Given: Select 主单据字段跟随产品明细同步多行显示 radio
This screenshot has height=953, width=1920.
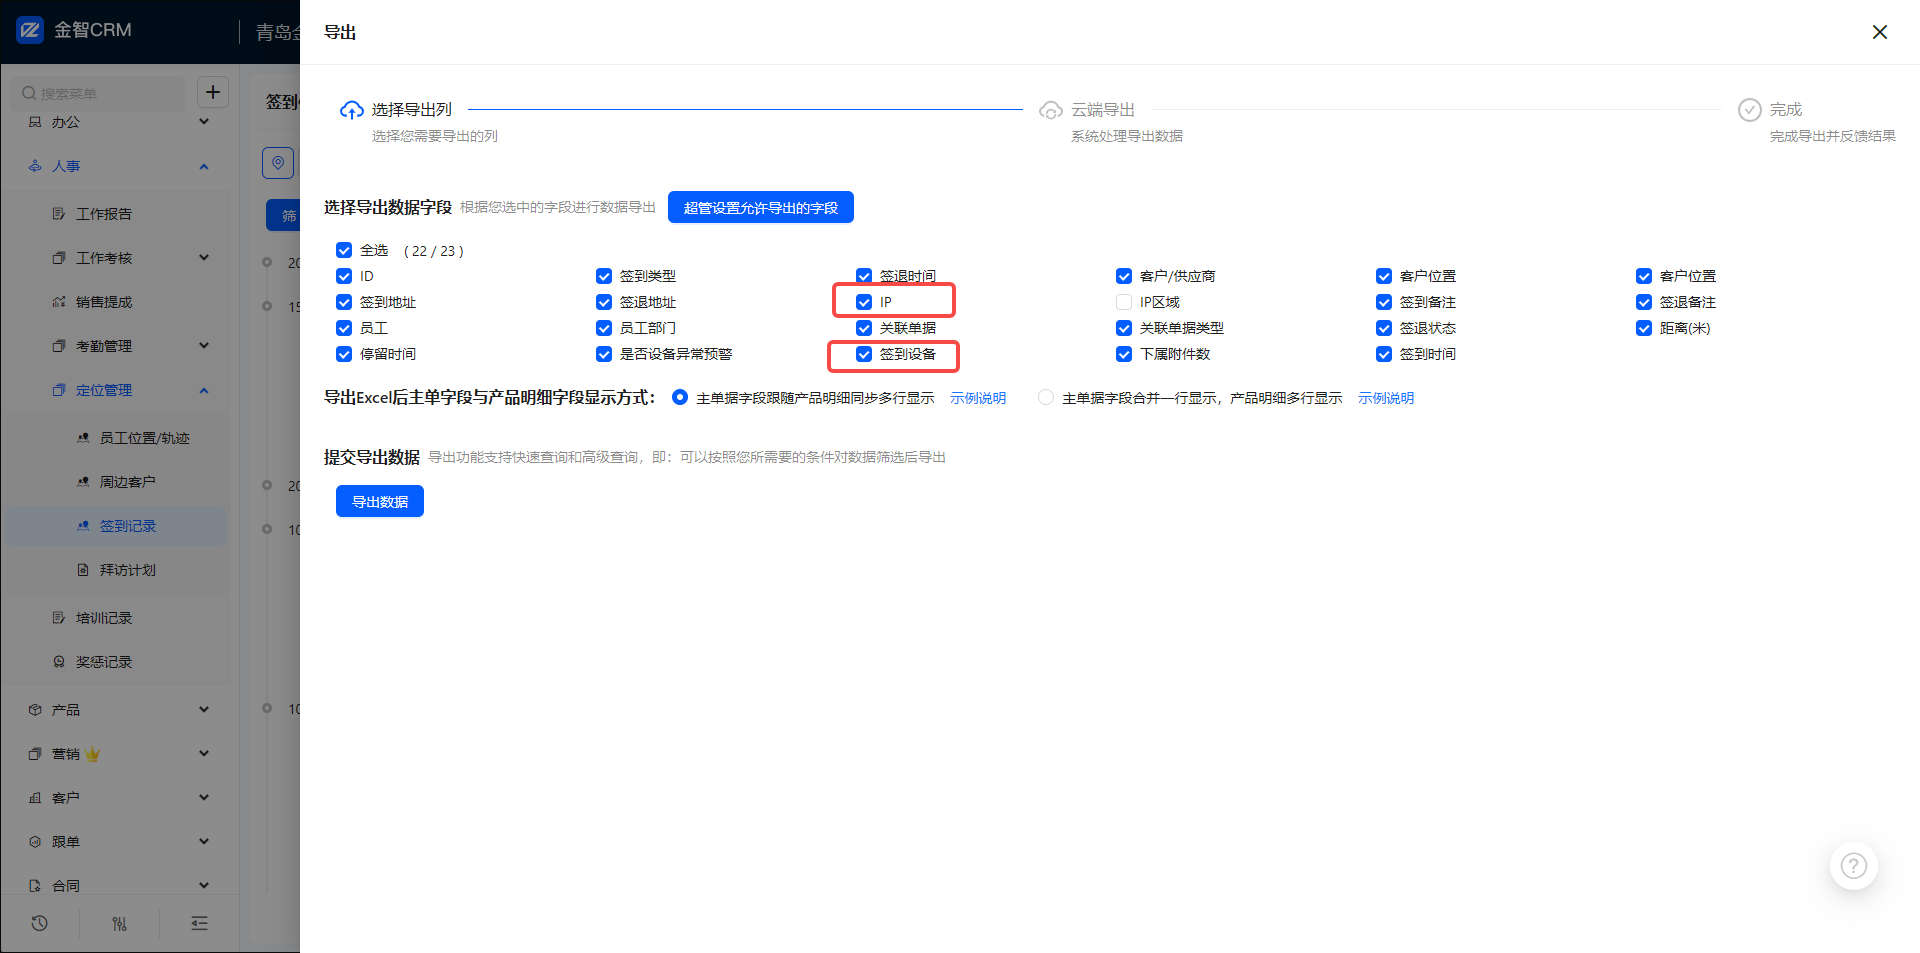Looking at the screenshot, I should tap(680, 397).
